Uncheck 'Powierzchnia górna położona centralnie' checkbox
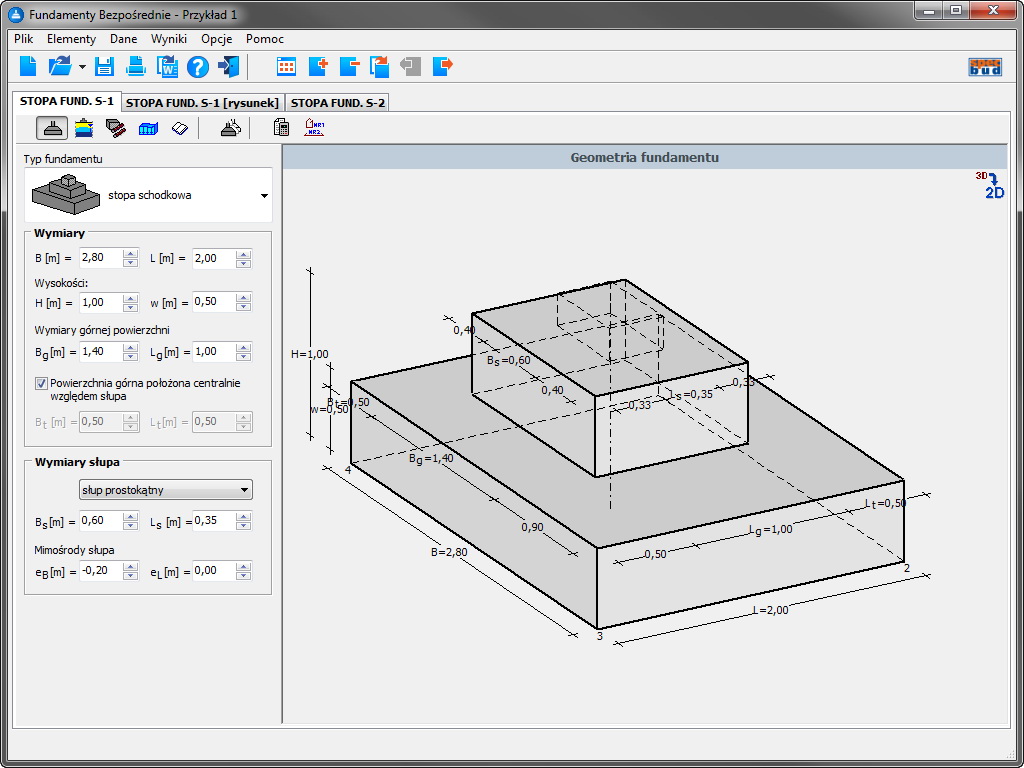 click(42, 383)
